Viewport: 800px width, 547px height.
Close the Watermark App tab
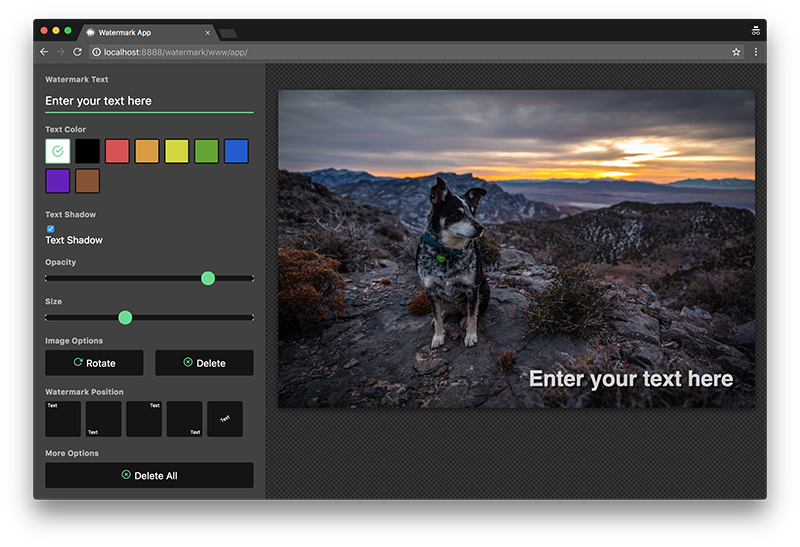tap(207, 33)
